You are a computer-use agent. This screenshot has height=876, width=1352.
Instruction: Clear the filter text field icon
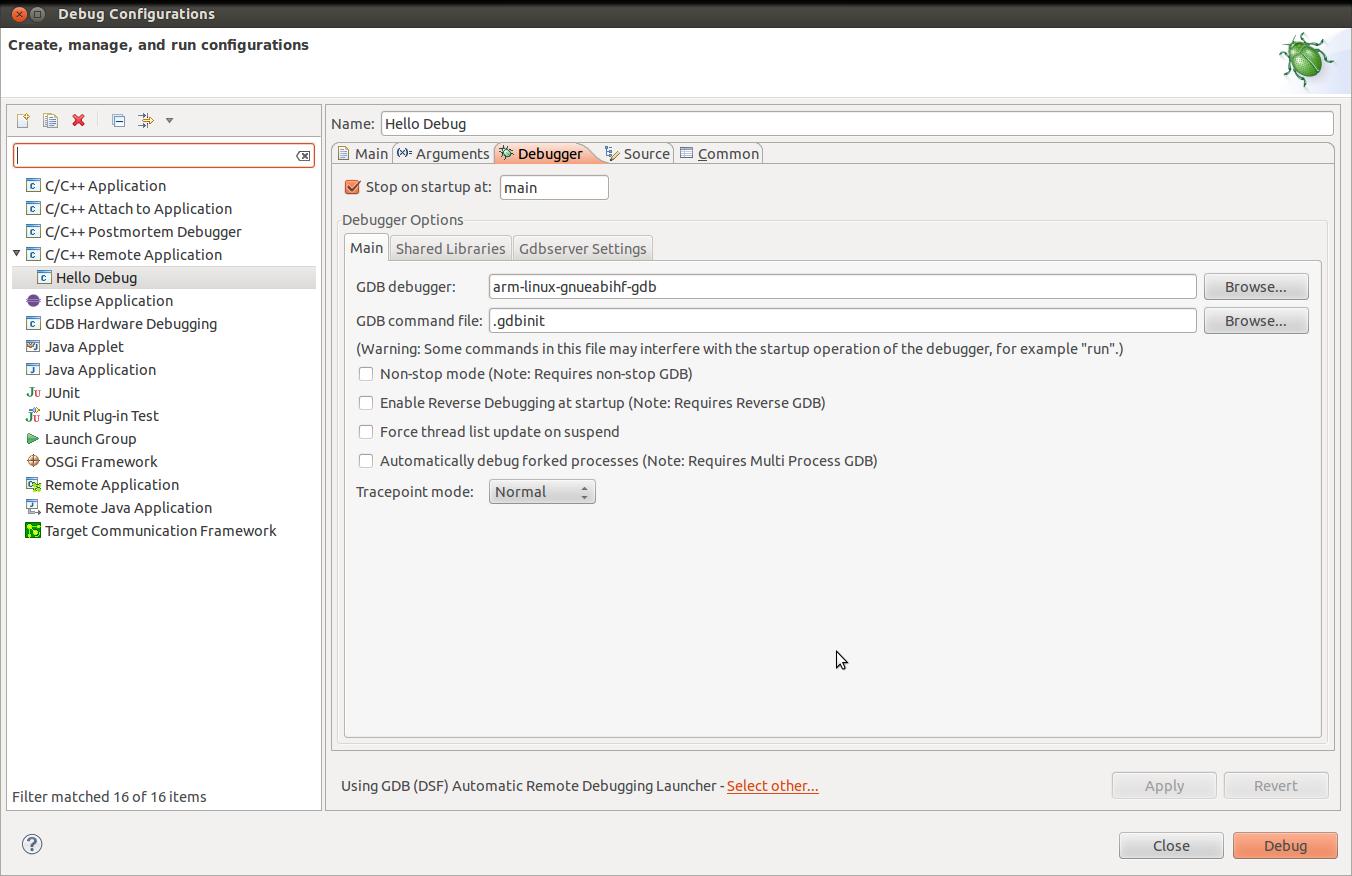(303, 156)
